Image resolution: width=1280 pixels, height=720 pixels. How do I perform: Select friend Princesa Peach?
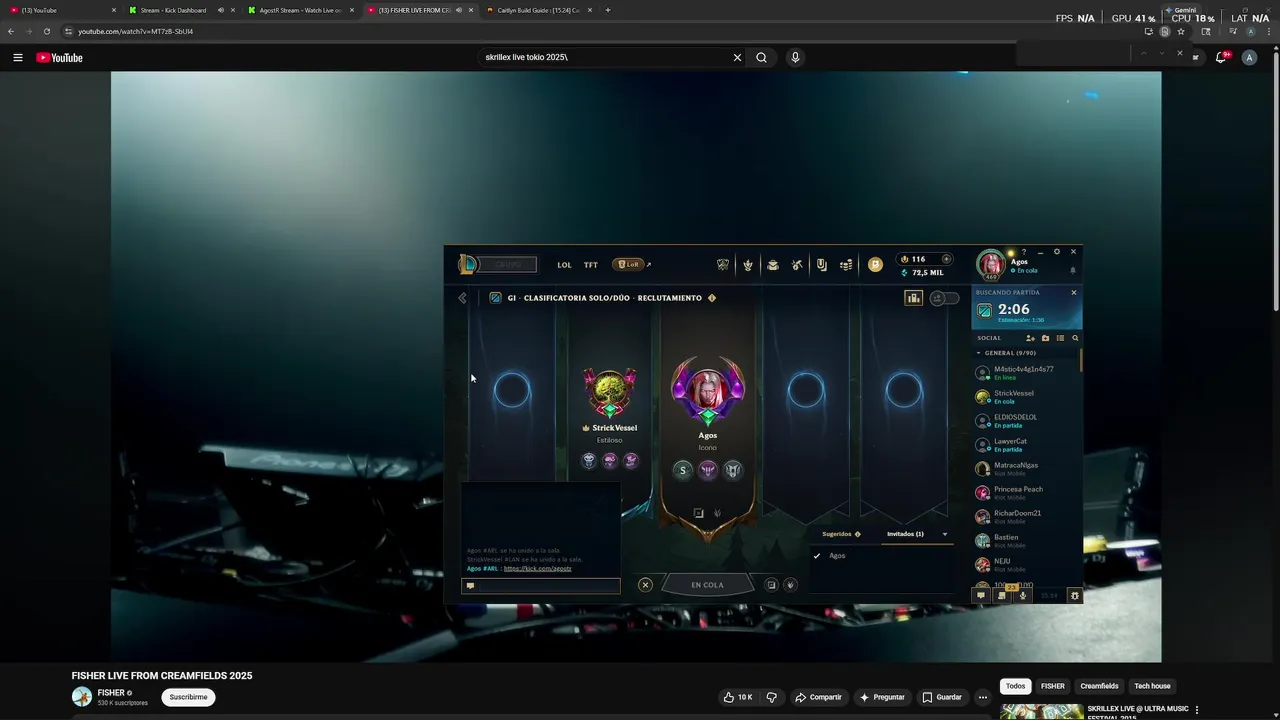[x=1026, y=492]
